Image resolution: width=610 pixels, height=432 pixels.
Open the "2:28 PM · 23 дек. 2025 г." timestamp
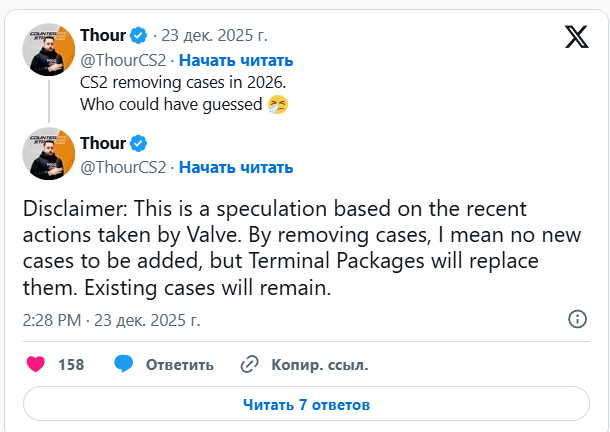click(112, 321)
